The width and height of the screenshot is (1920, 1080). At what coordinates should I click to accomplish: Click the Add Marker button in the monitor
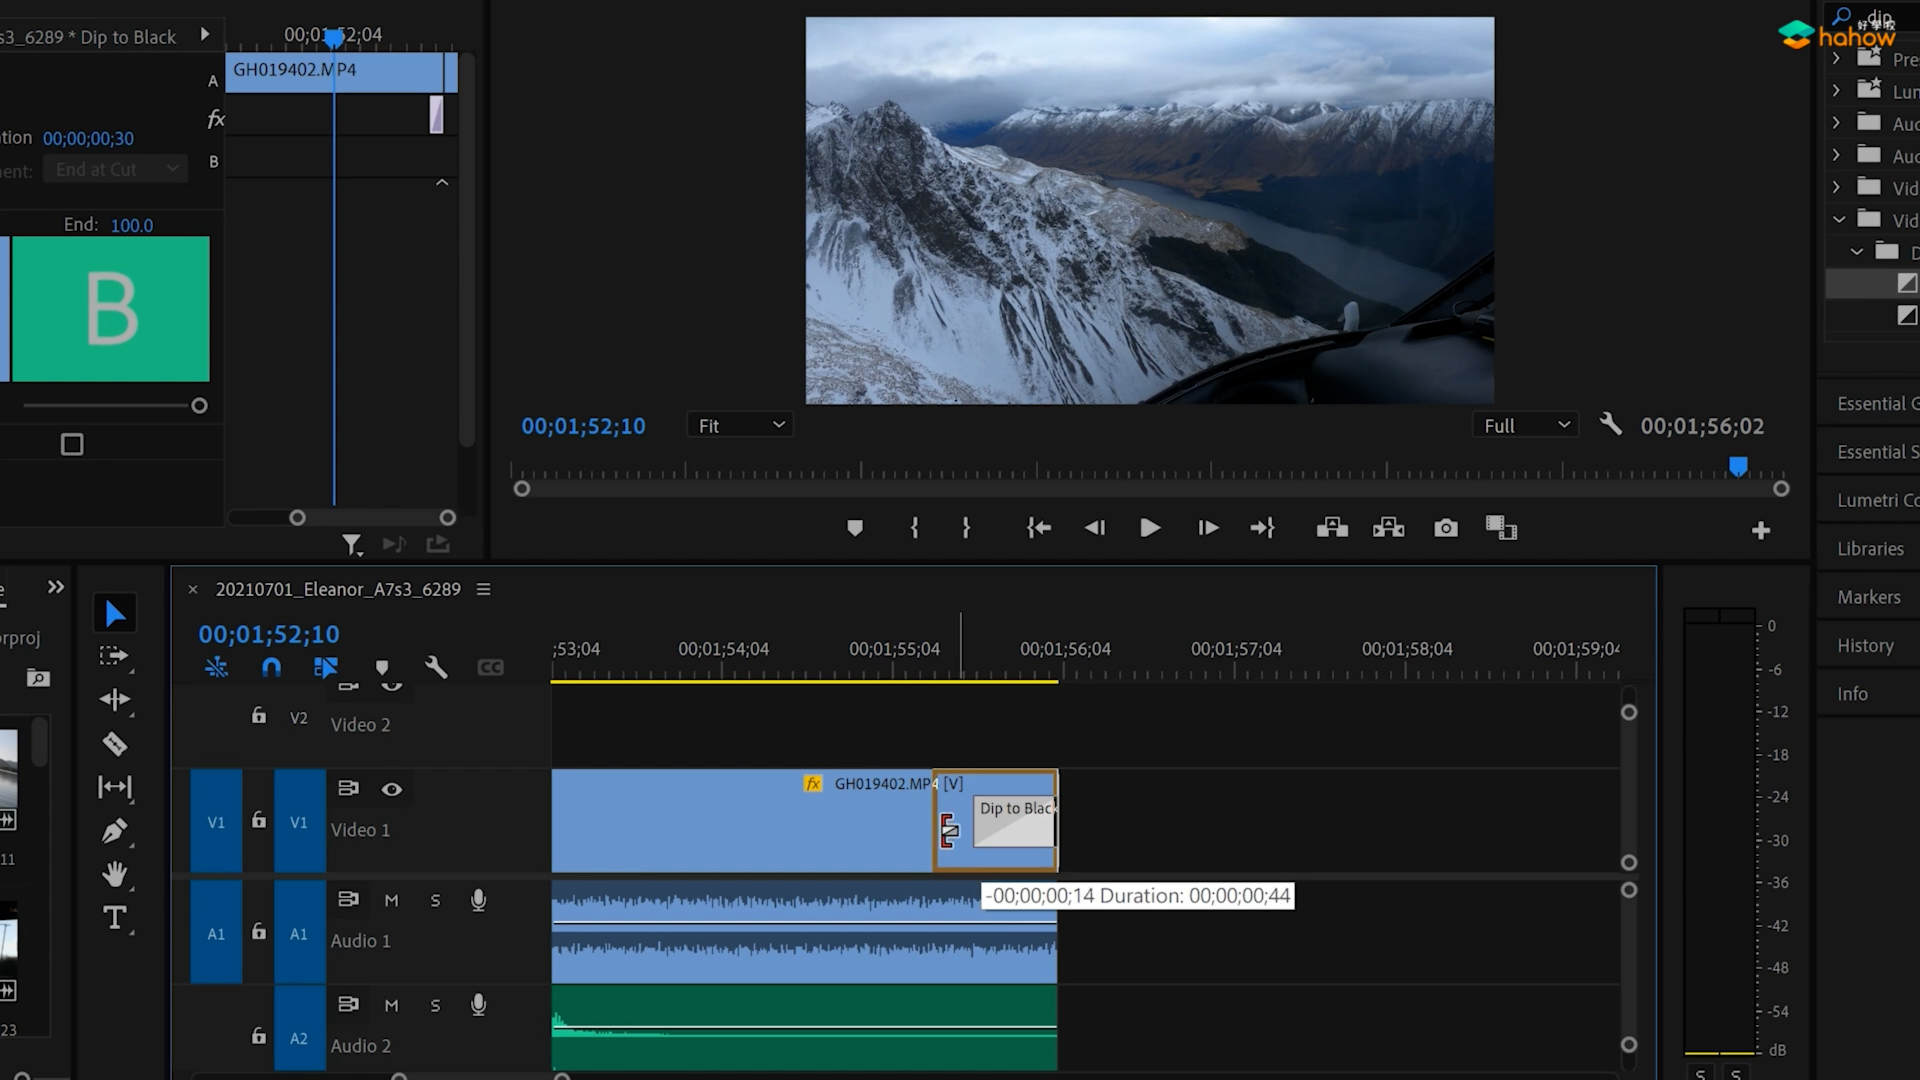point(854,528)
